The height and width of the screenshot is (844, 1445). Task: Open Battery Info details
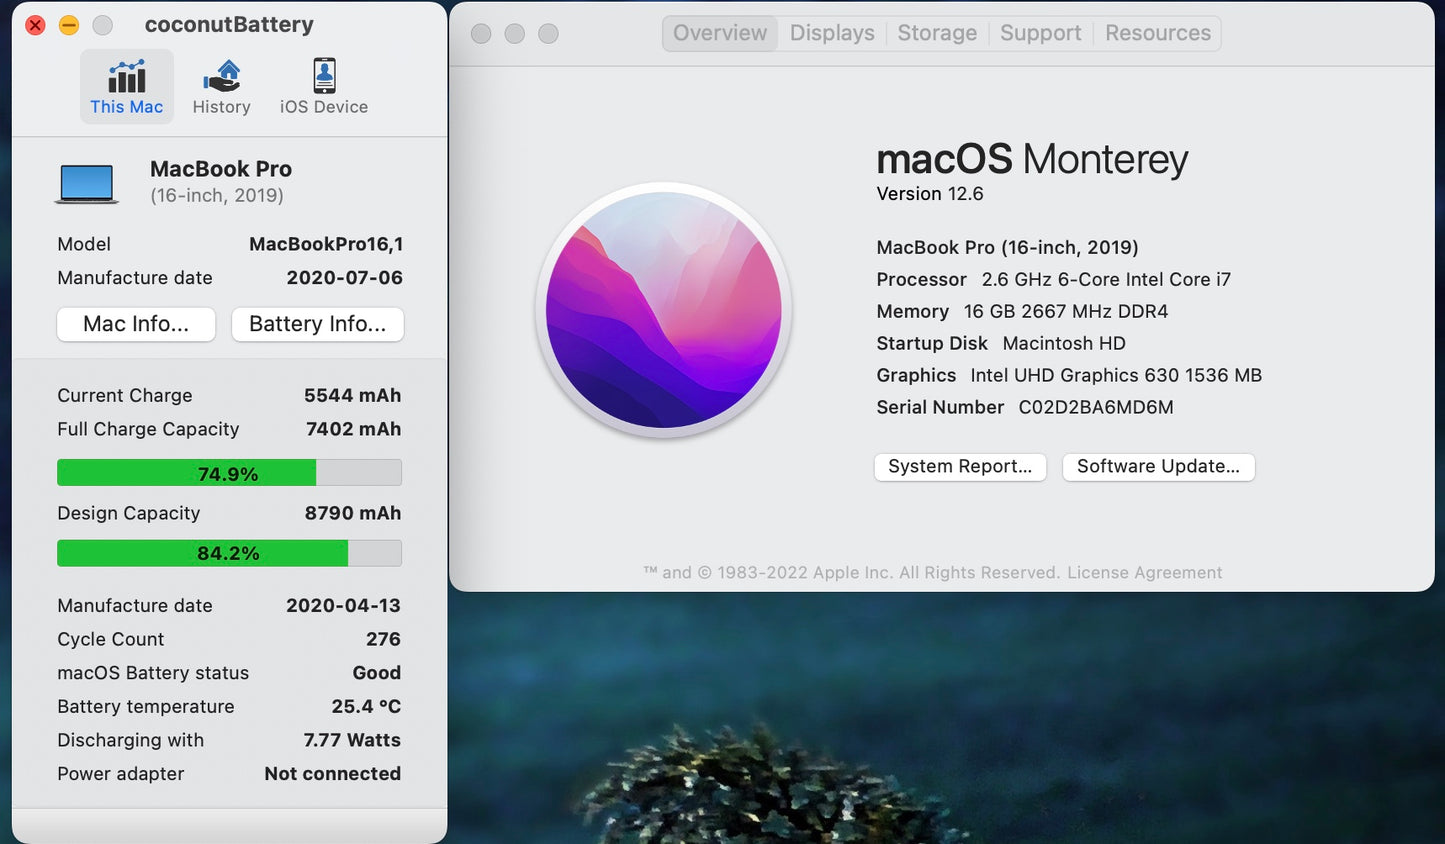(x=317, y=324)
